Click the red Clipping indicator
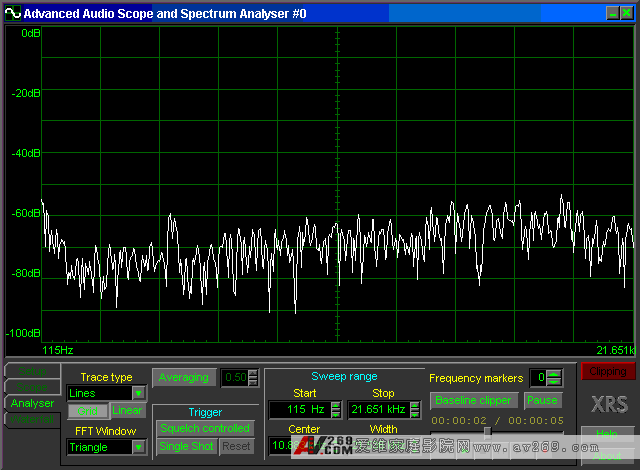The image size is (640, 470). (x=608, y=371)
